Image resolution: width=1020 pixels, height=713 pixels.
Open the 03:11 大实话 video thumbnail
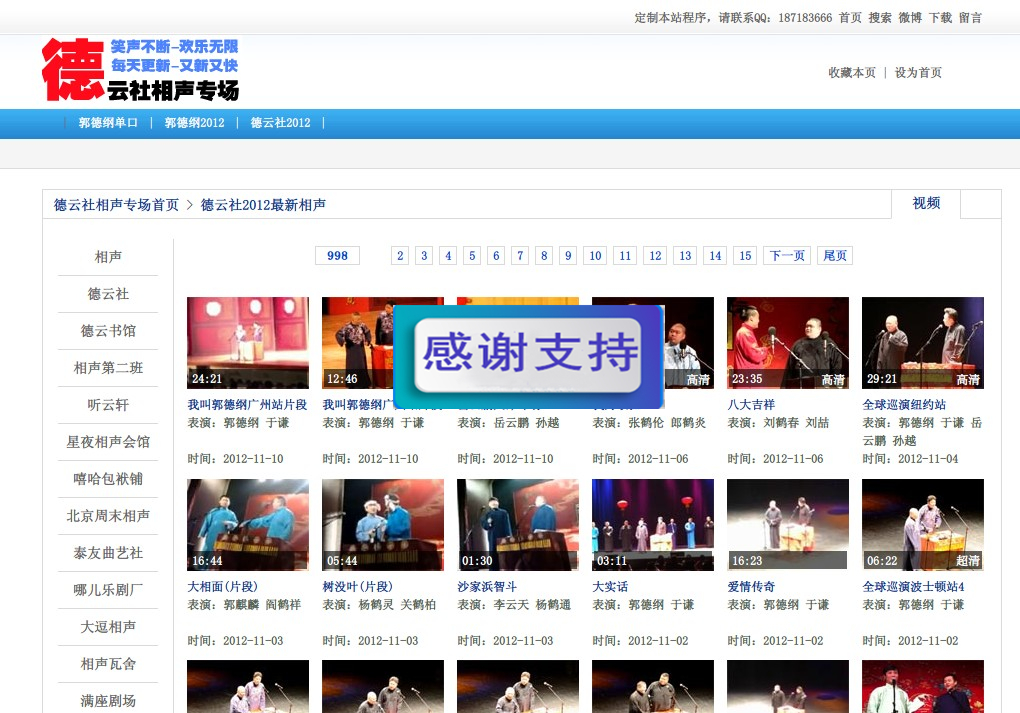[652, 525]
